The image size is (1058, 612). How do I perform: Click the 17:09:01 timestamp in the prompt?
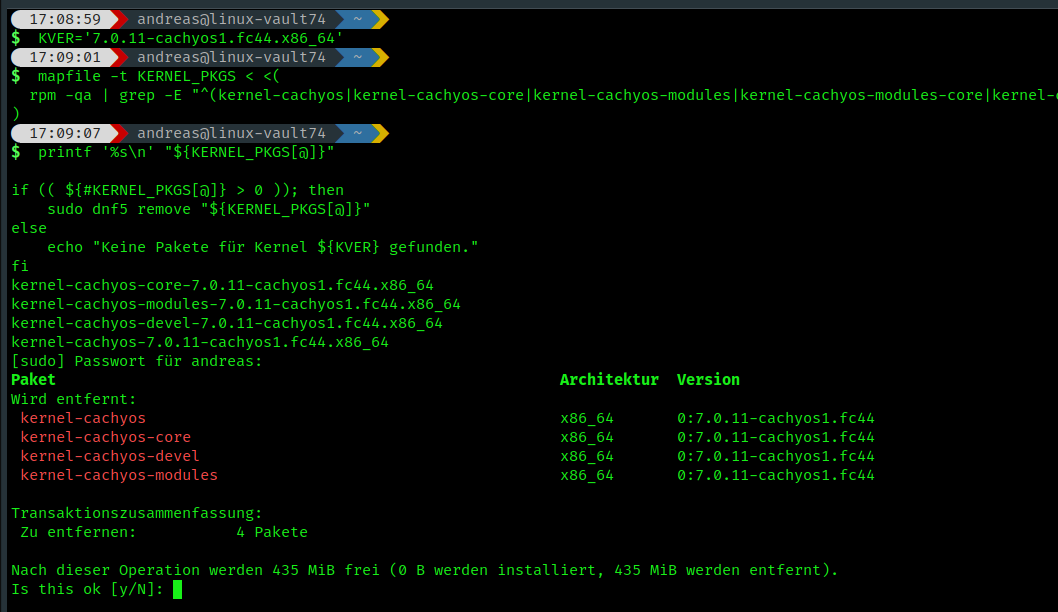[65, 57]
